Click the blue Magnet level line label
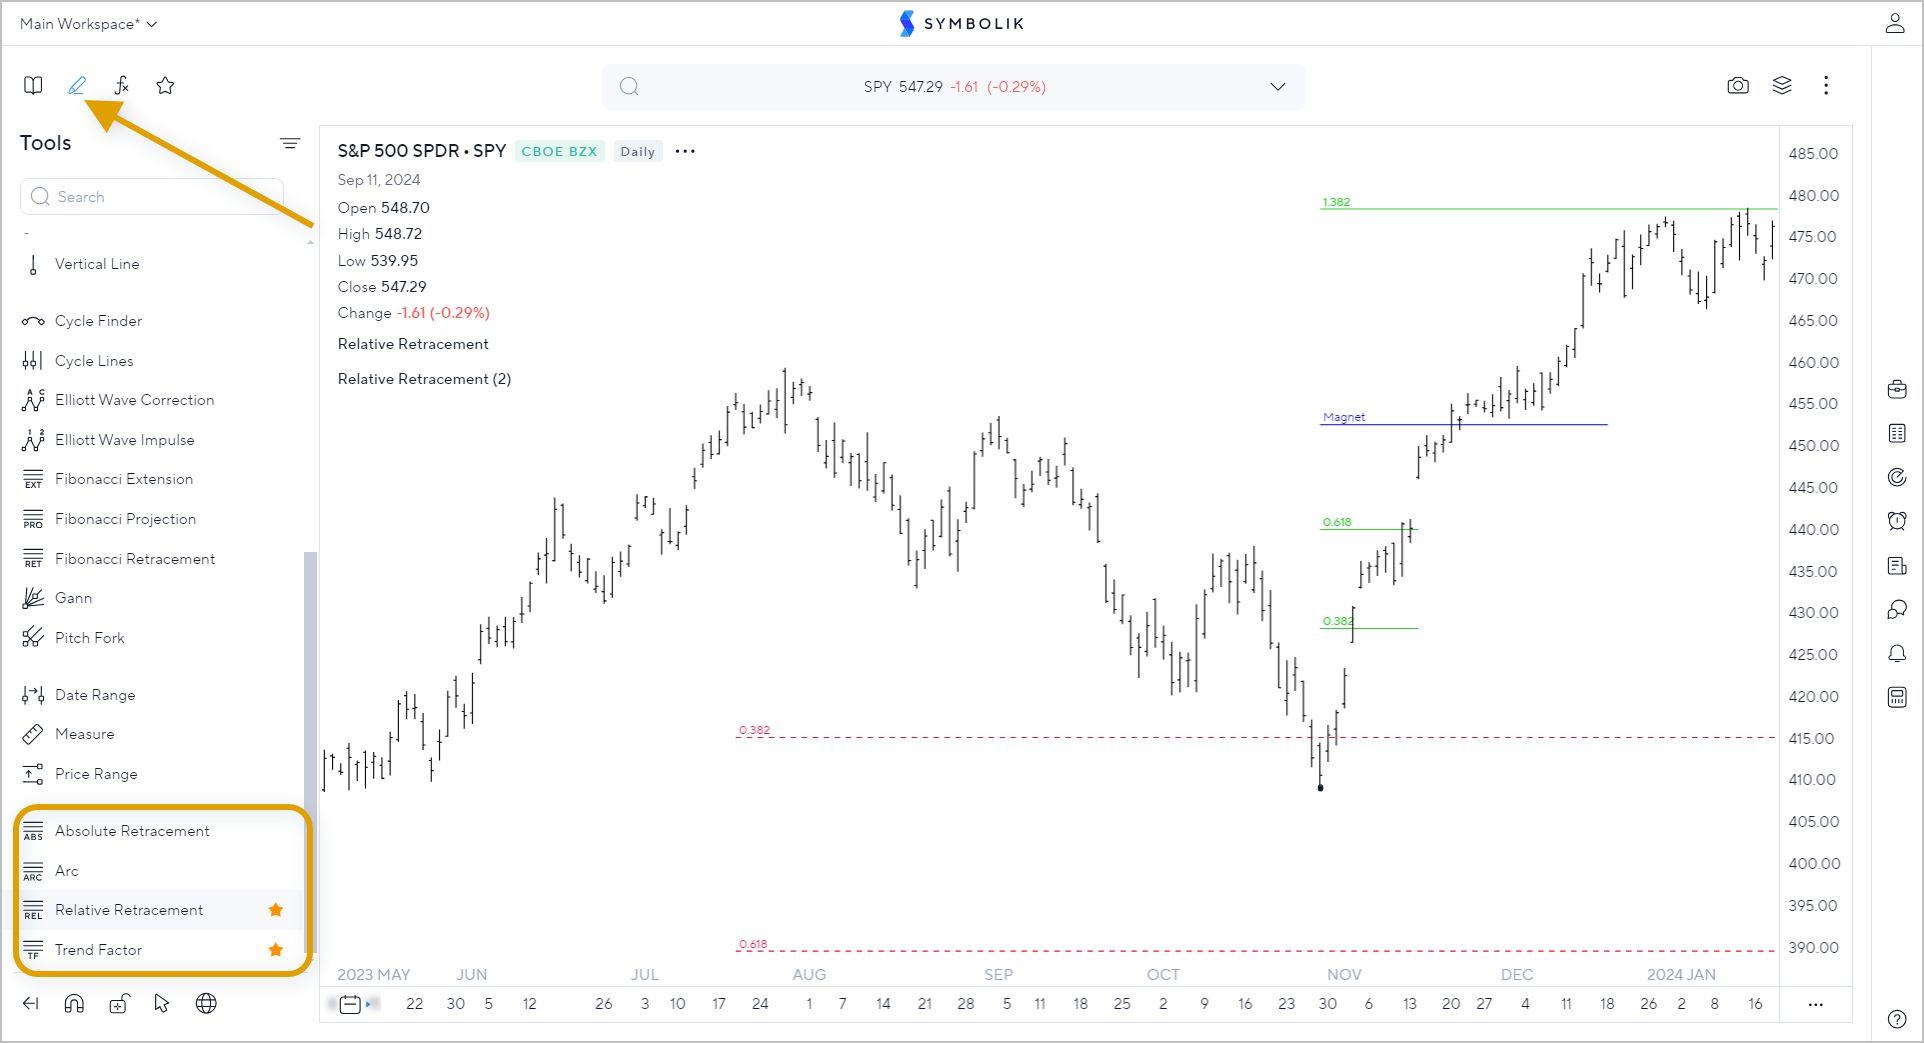Screen dimensions: 1924x1043 pyautogui.click(x=1344, y=417)
